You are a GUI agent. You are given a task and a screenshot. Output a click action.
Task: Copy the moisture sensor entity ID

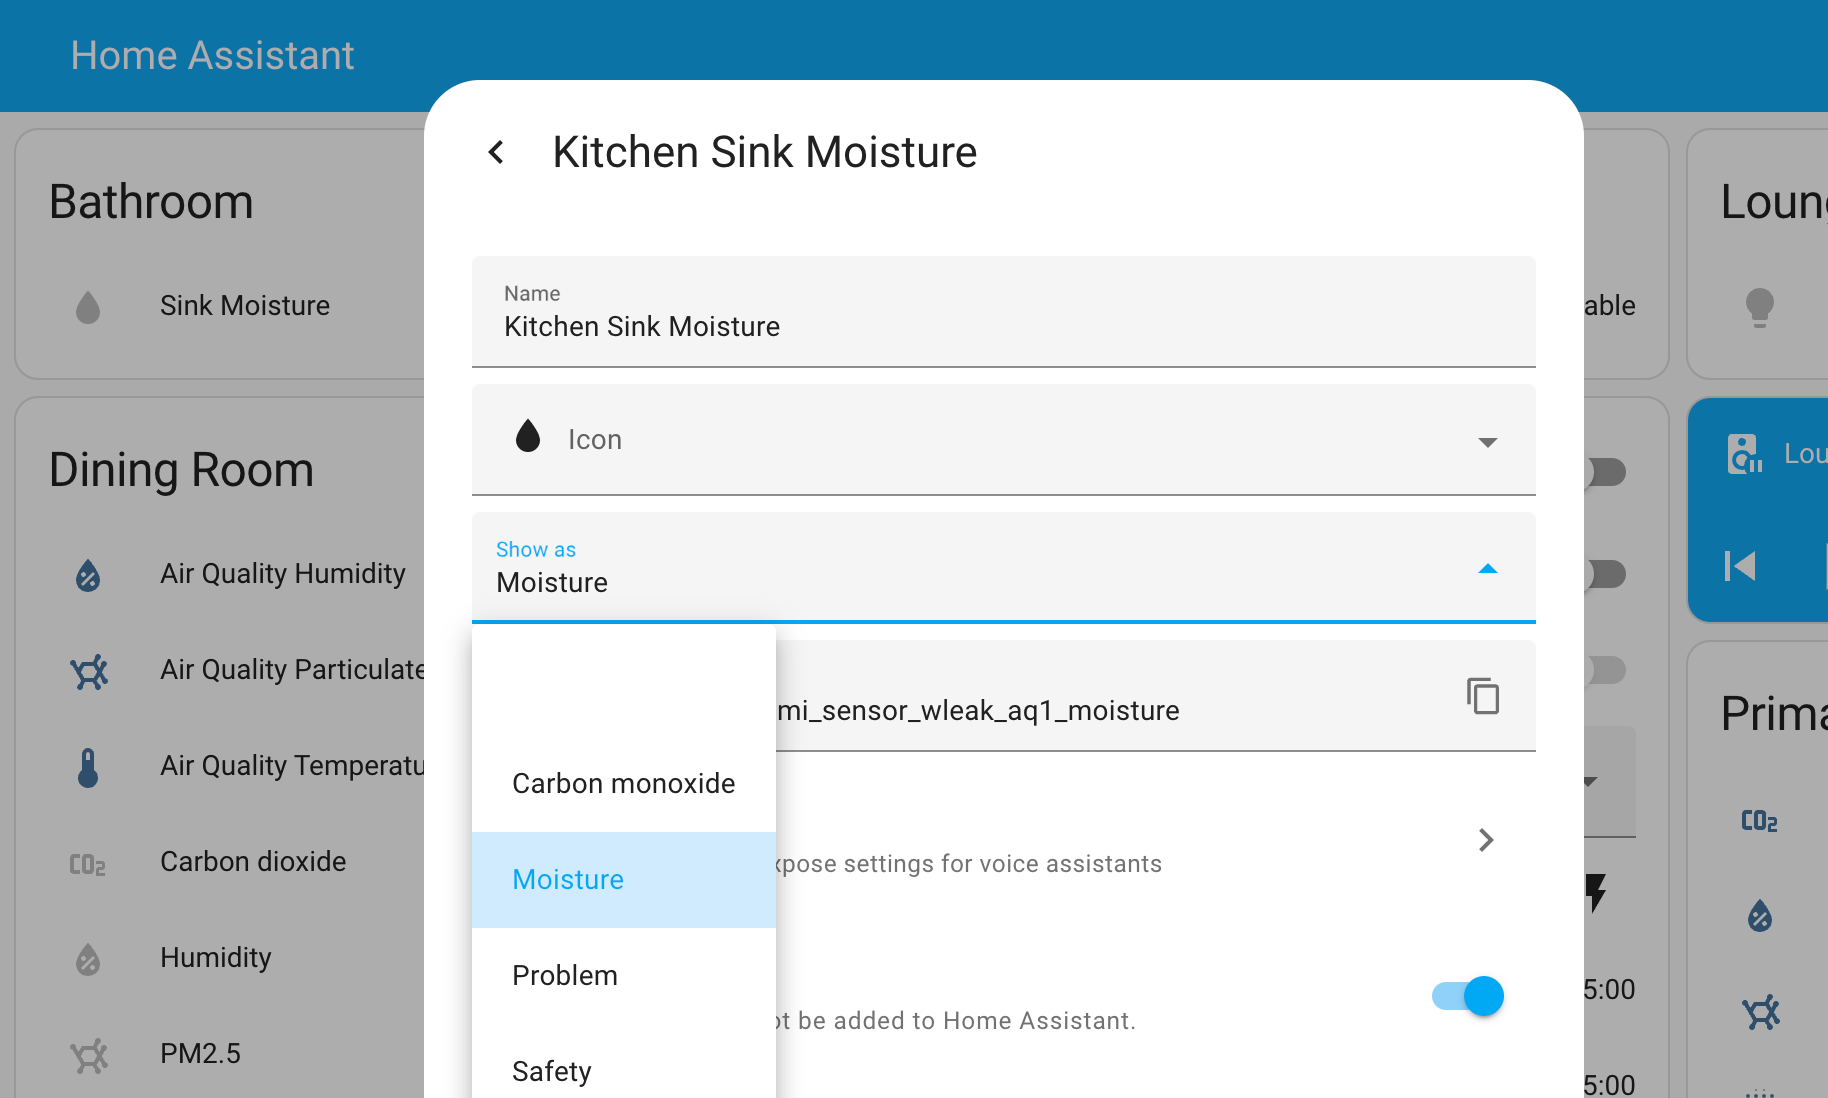[1482, 696]
